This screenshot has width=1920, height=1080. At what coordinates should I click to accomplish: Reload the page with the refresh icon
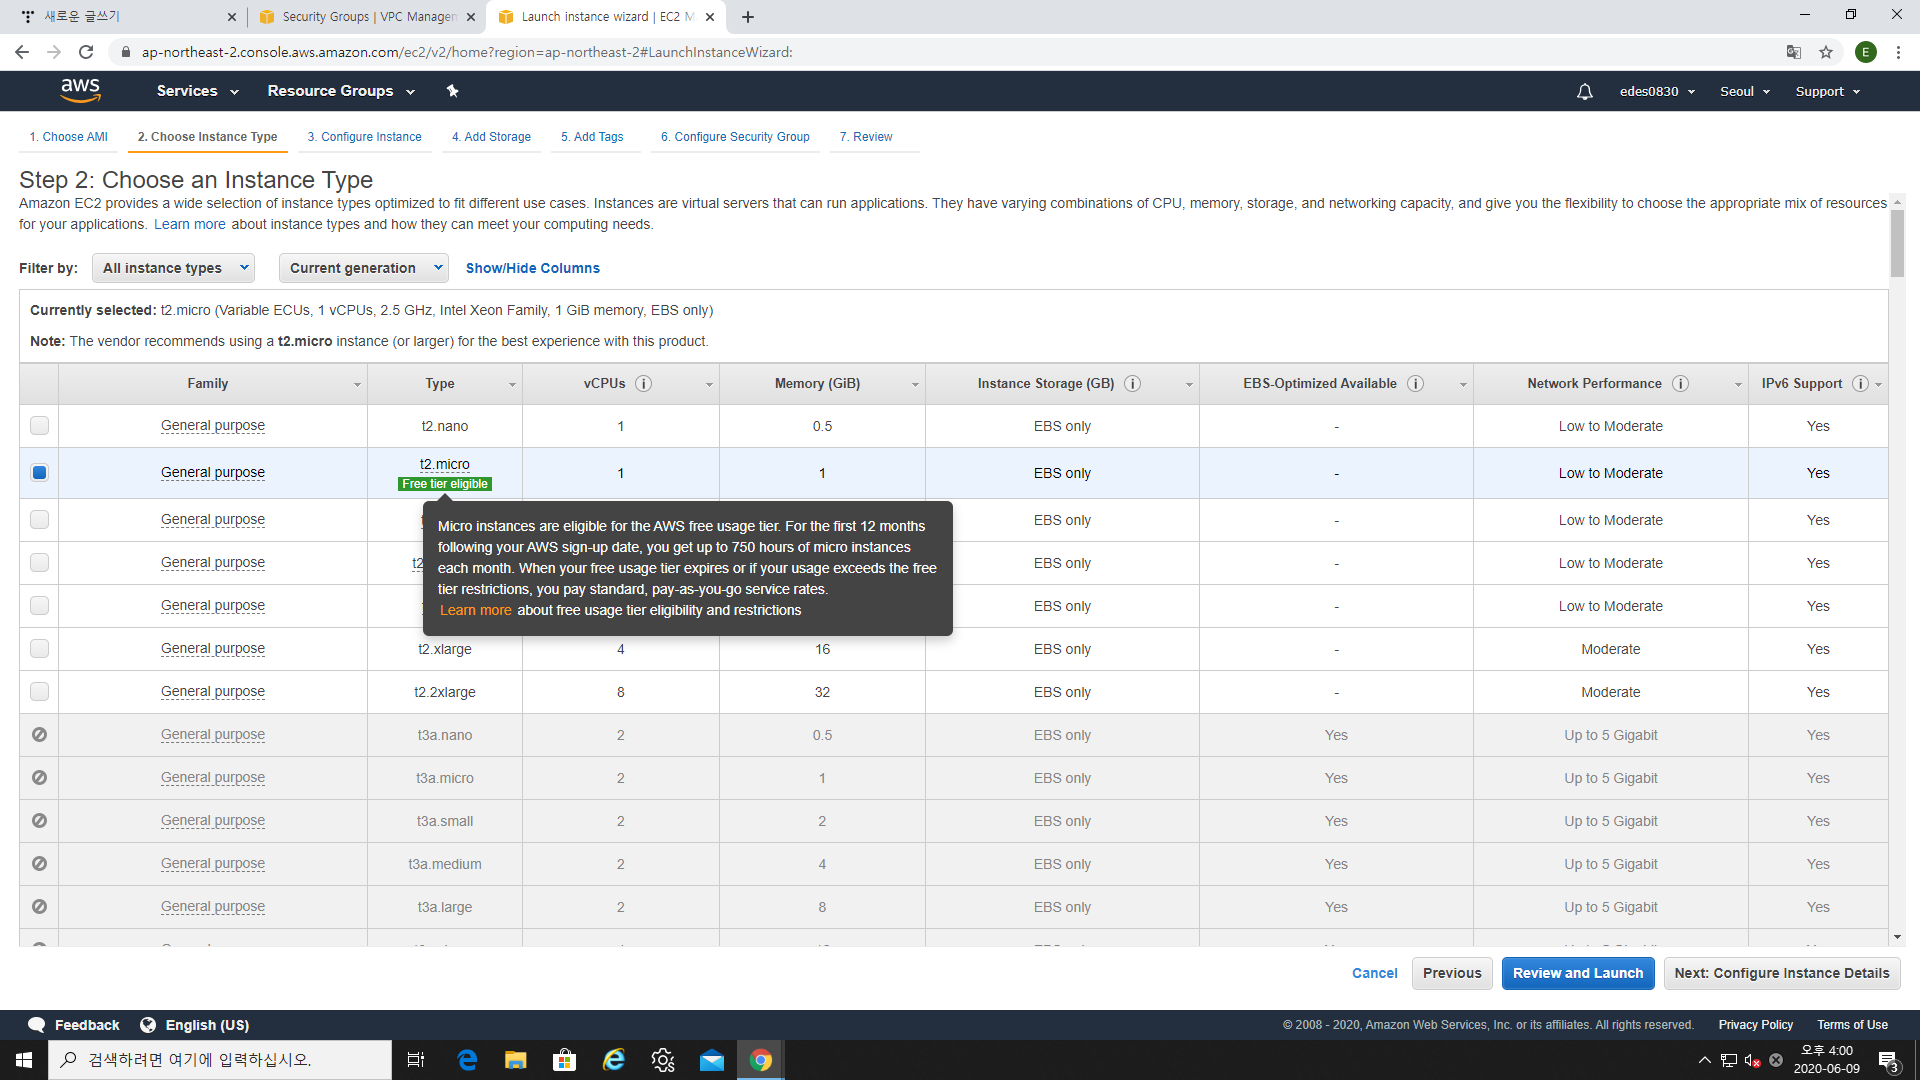[x=86, y=52]
